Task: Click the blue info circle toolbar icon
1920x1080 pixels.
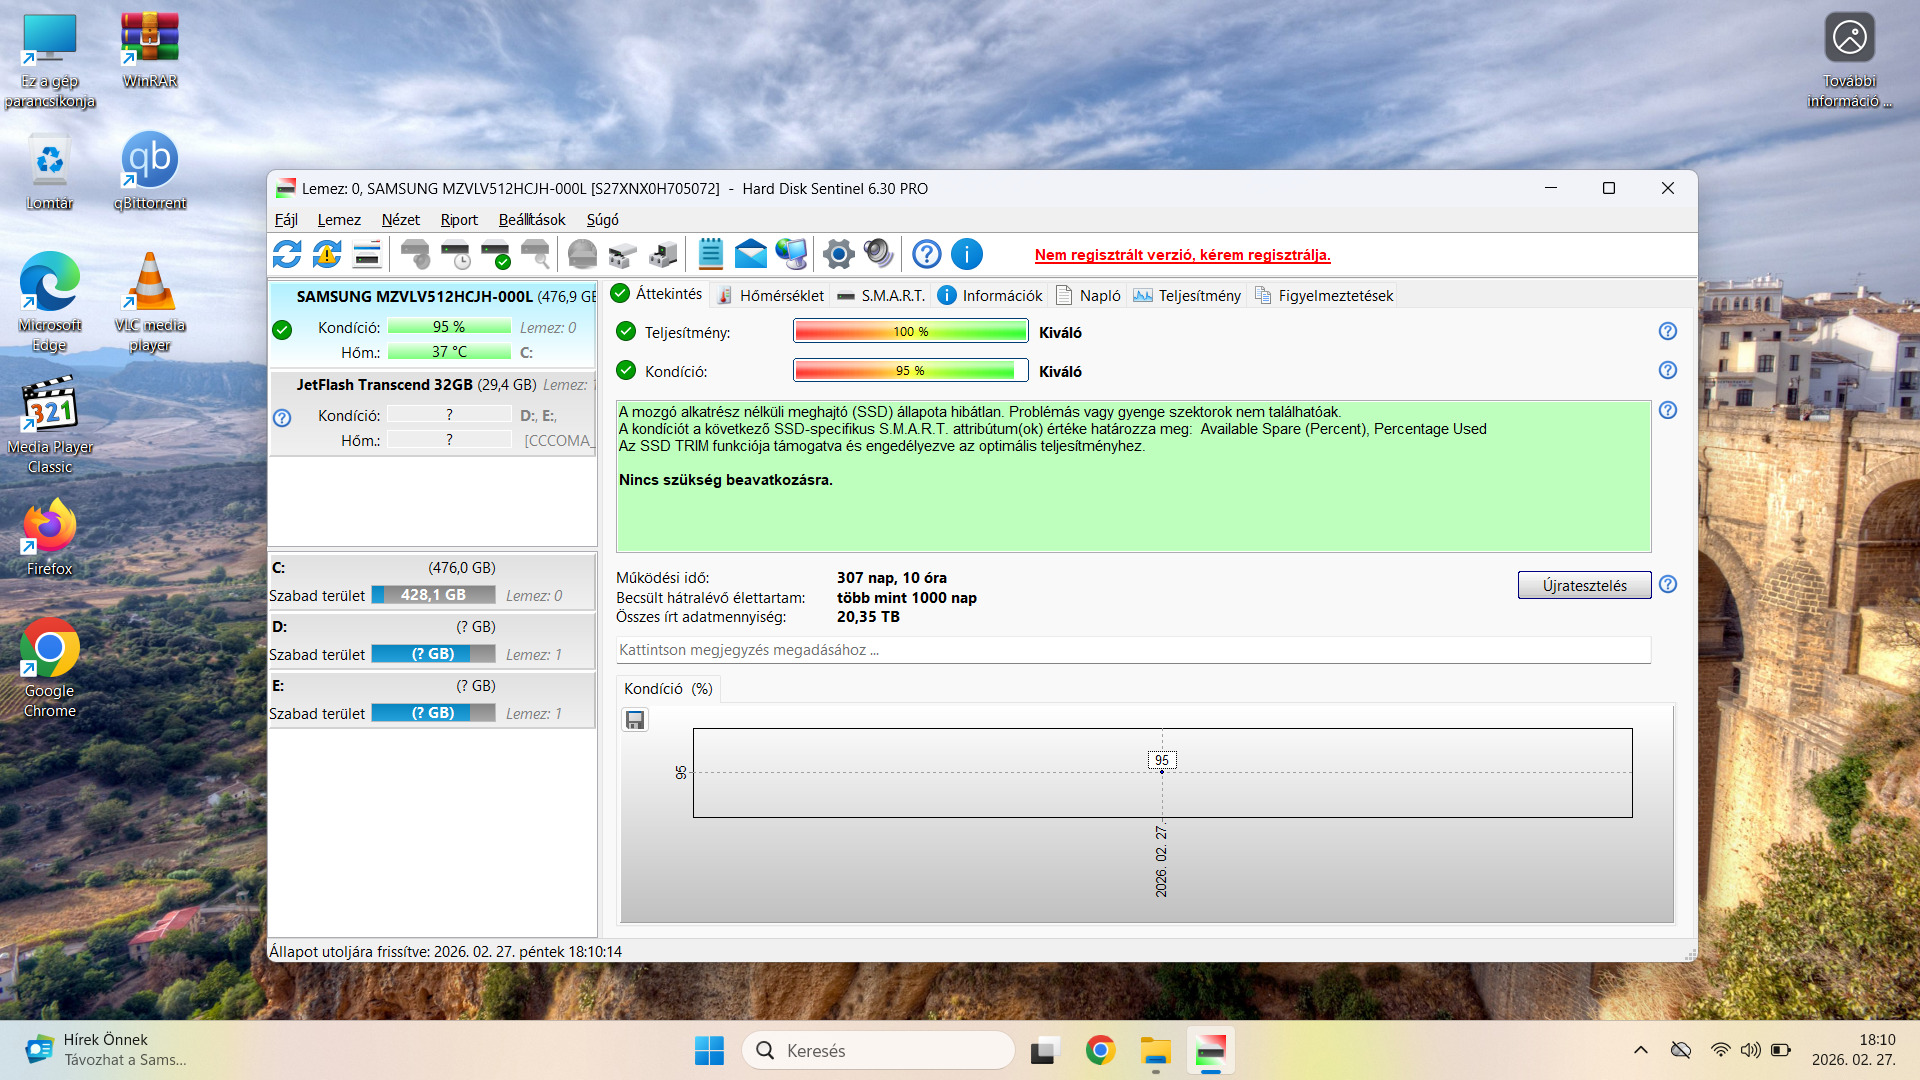Action: click(x=966, y=254)
